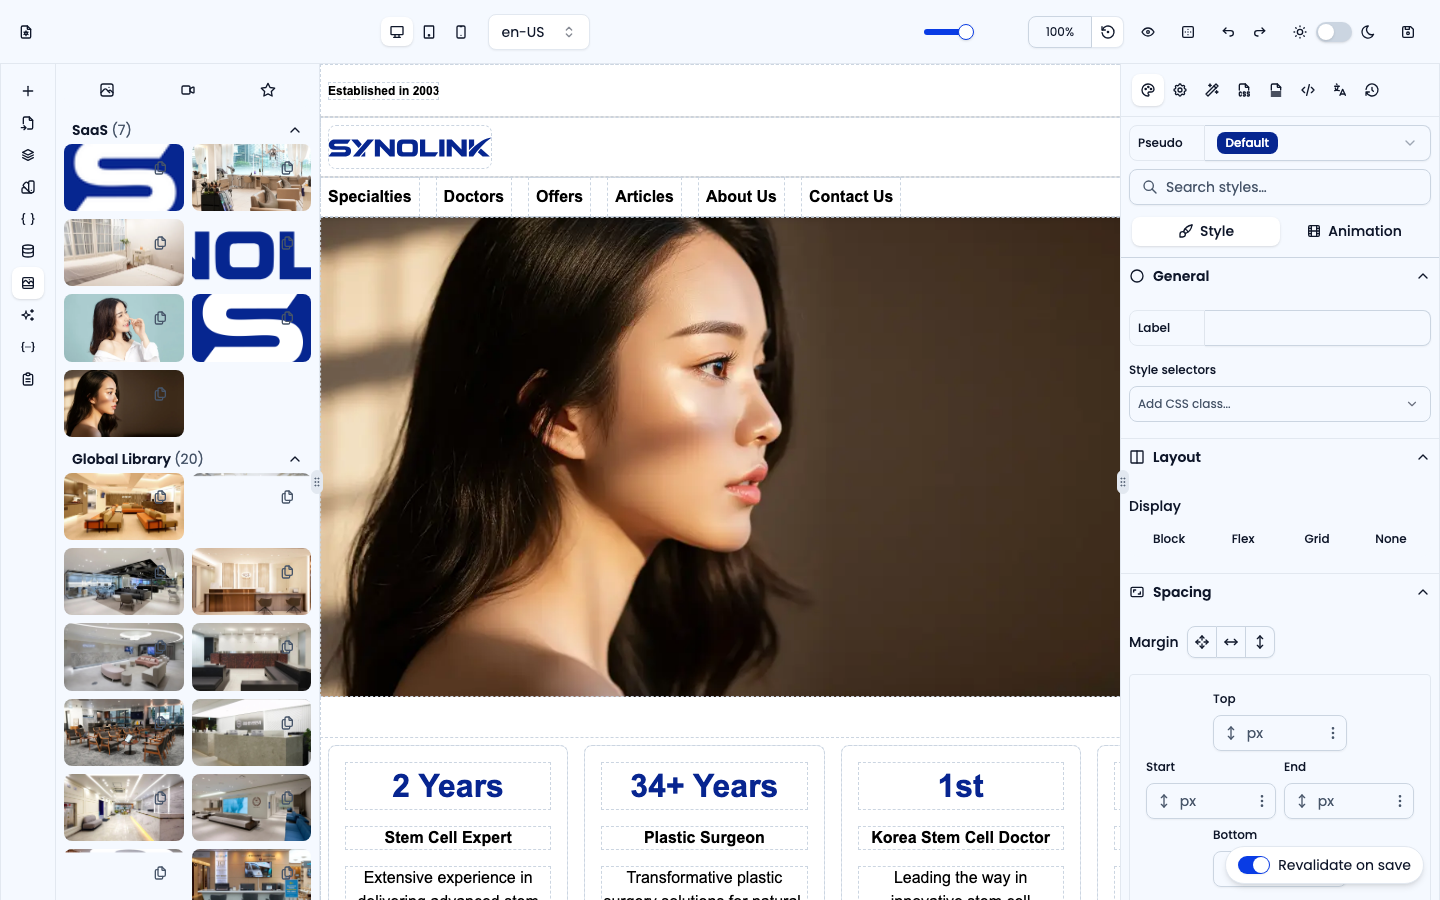Select the favorites star filter icon

268,90
